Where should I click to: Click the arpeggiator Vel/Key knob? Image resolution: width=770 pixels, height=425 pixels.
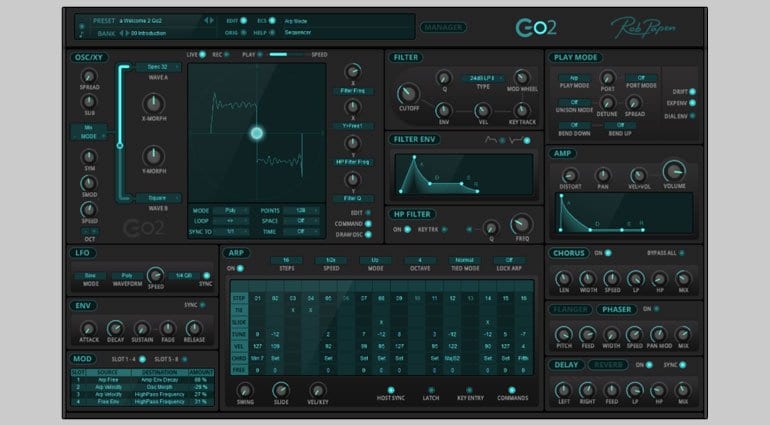click(x=317, y=391)
